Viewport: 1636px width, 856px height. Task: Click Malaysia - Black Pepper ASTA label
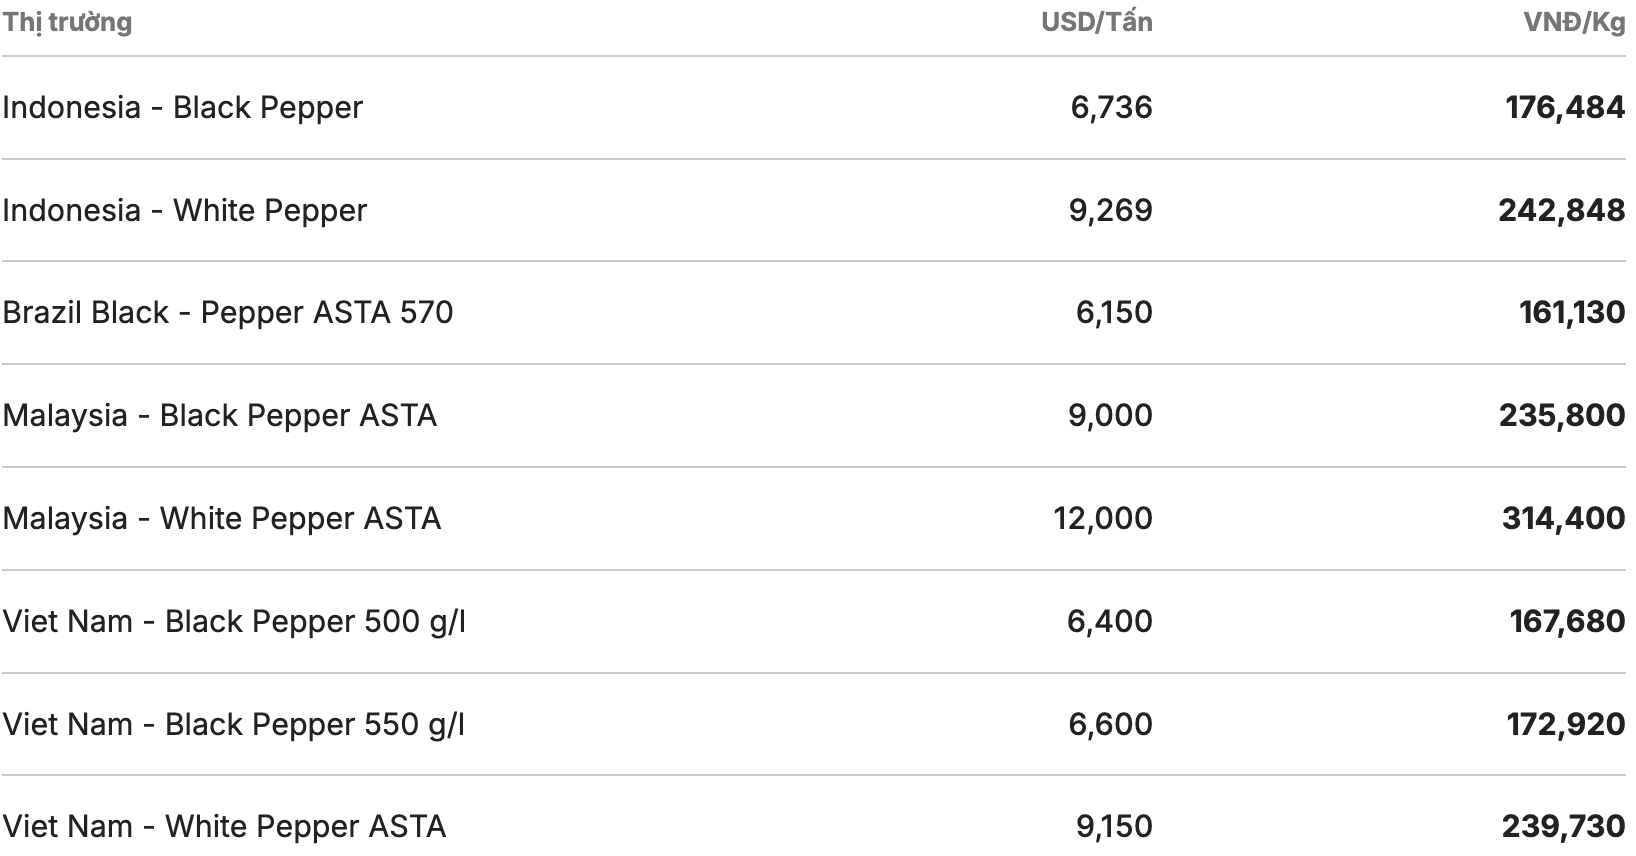(x=219, y=415)
